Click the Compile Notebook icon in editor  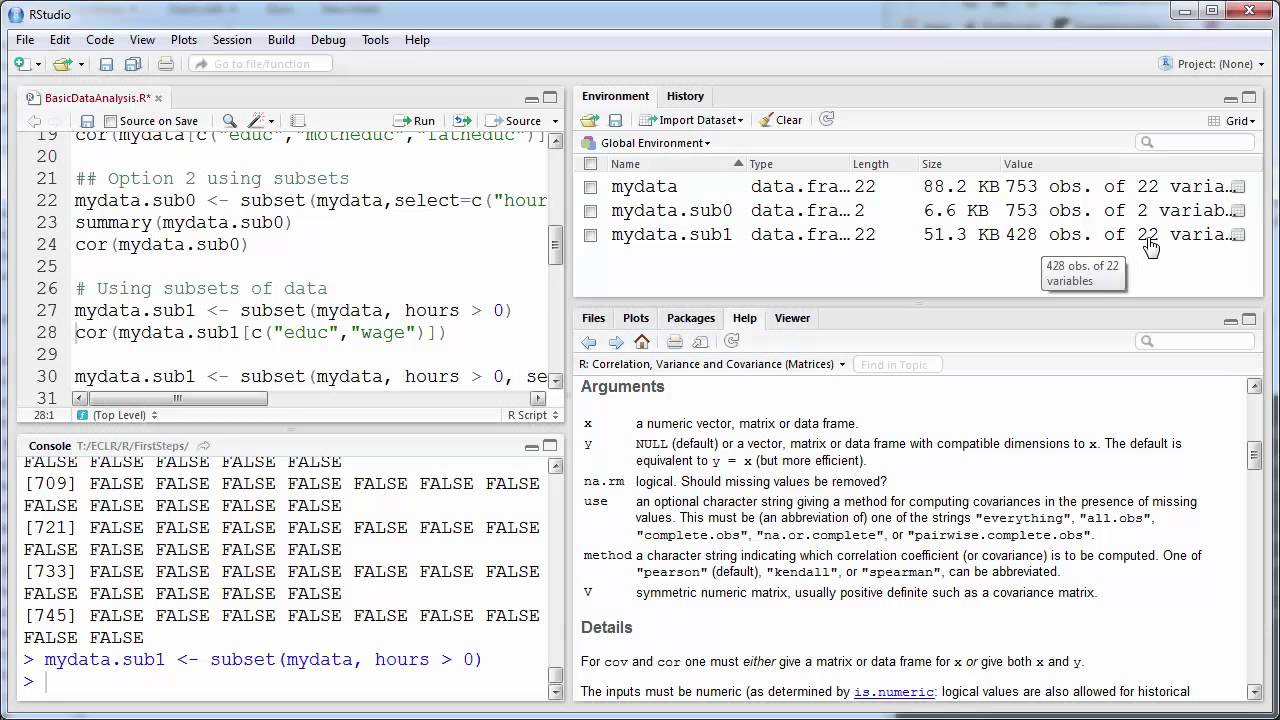click(x=298, y=121)
